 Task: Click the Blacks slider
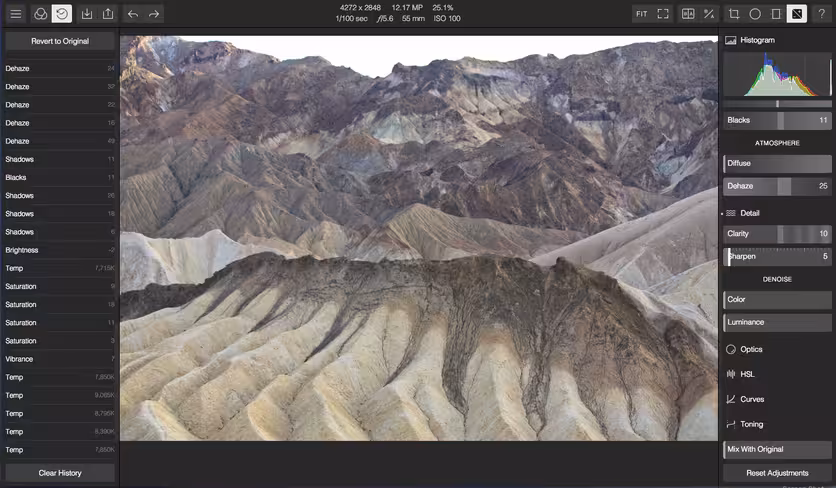pos(777,120)
